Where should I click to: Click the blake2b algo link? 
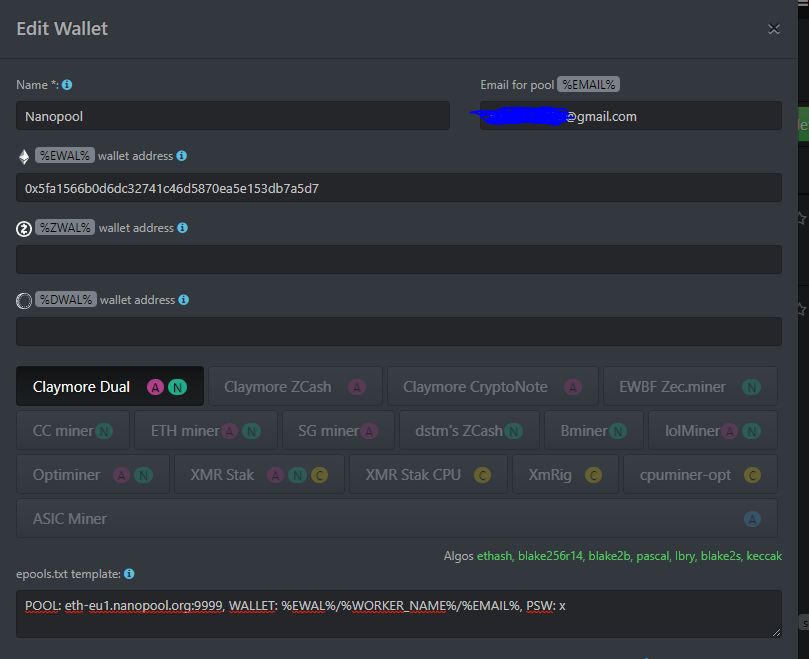click(609, 556)
